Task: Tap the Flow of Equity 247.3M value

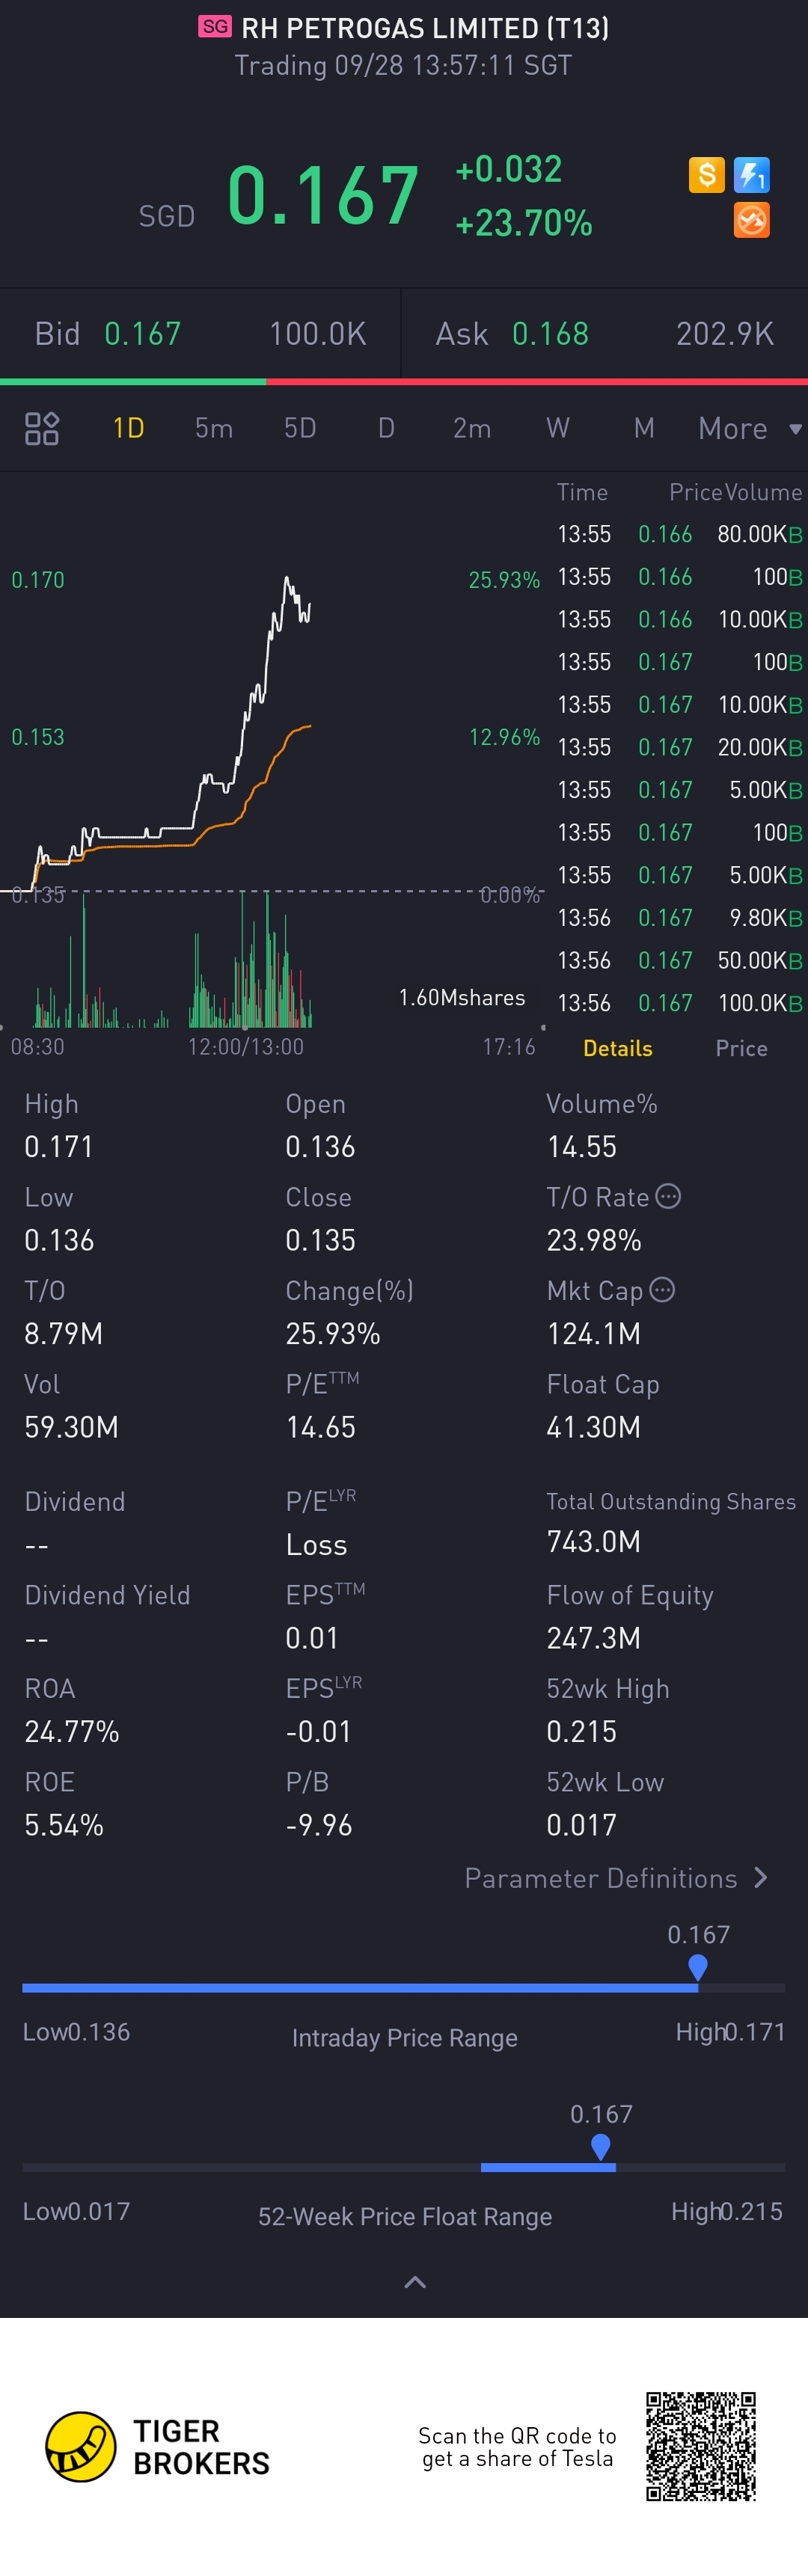Action: 594,1638
